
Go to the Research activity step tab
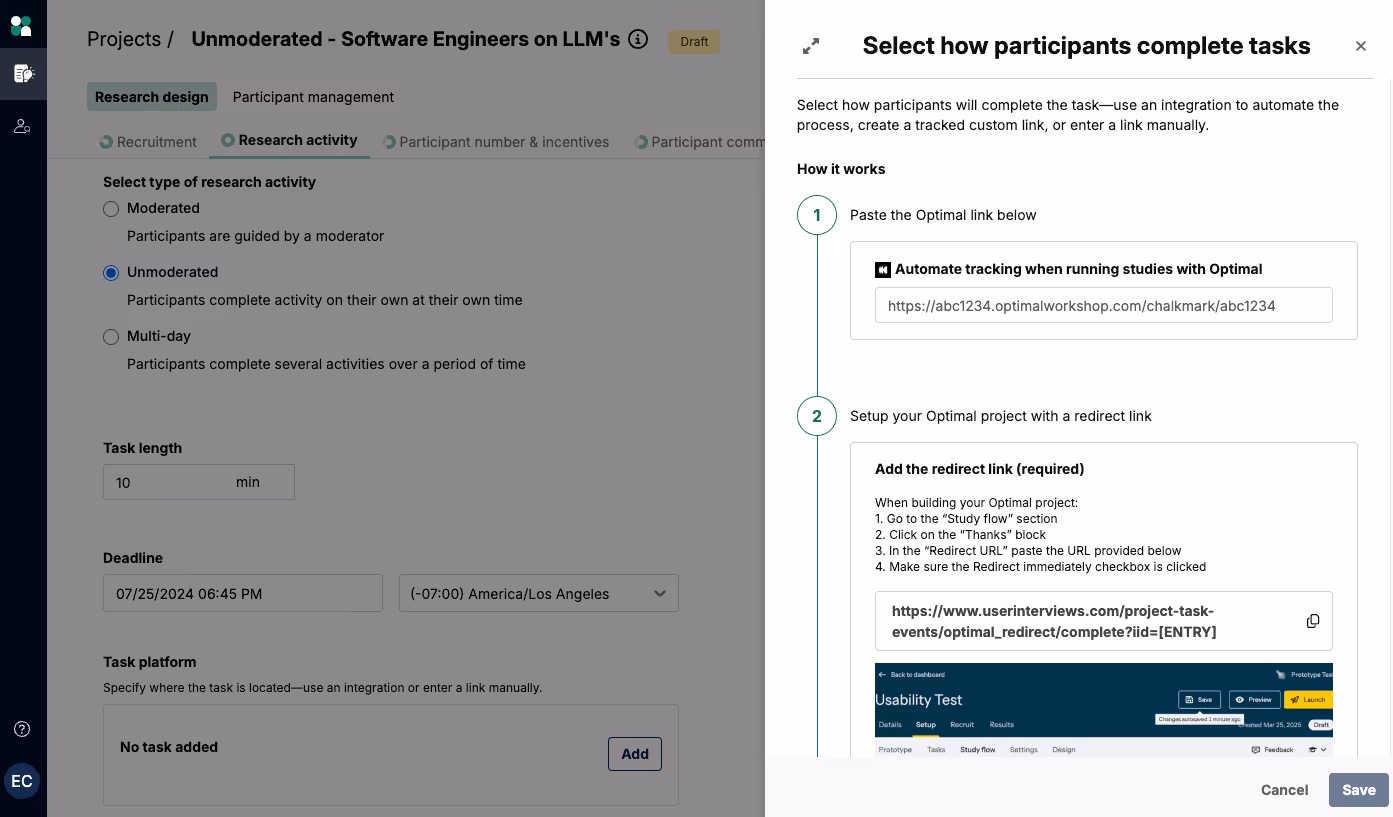tap(289, 140)
